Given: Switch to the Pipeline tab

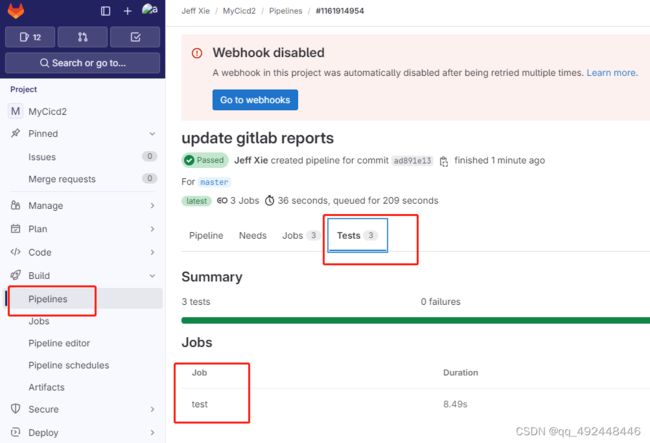Looking at the screenshot, I should (206, 235).
